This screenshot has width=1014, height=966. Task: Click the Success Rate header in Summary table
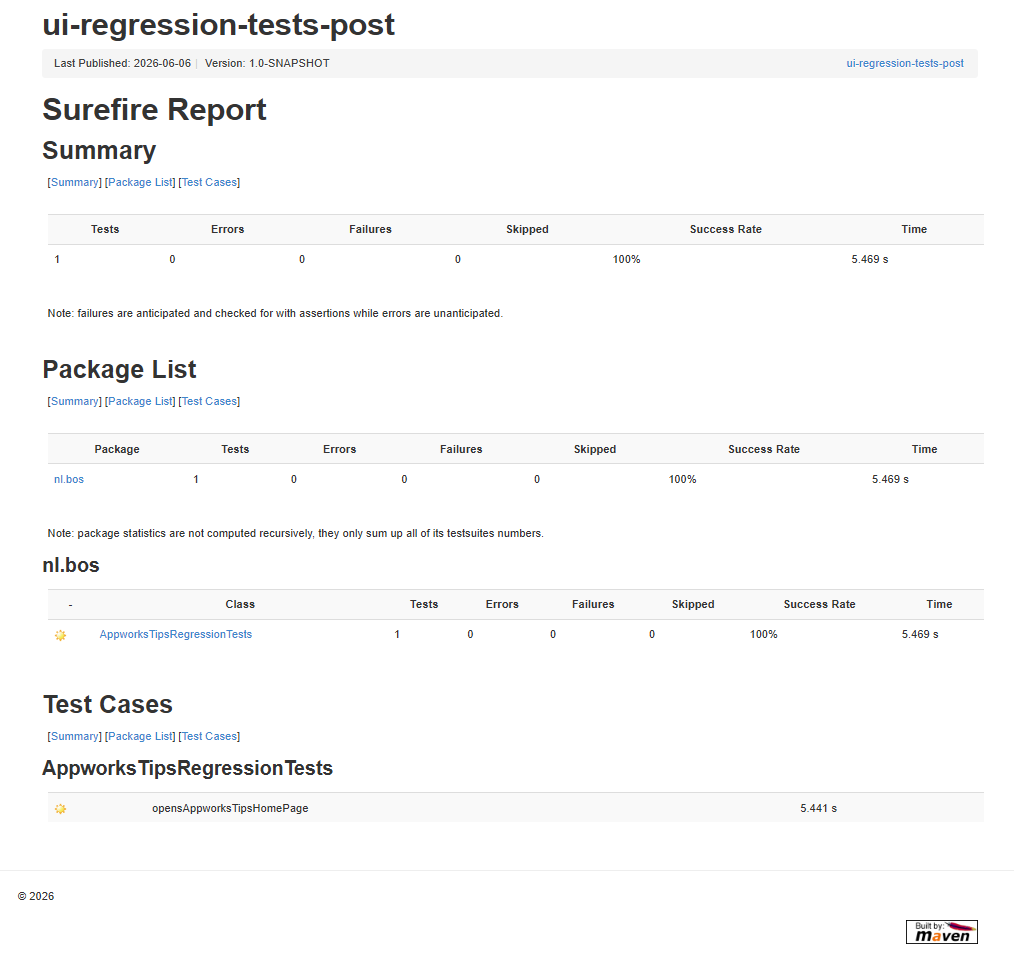click(x=726, y=230)
